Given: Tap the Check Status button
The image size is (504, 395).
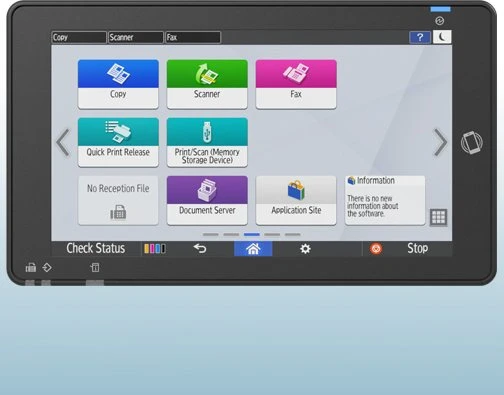Looking at the screenshot, I should pos(96,248).
